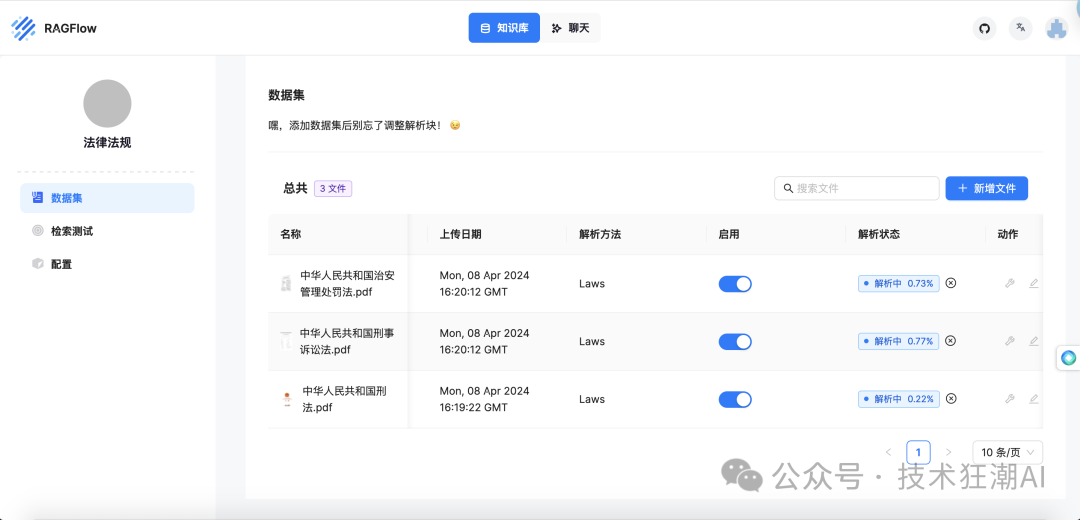Image resolution: width=1080 pixels, height=520 pixels.
Task: Cancel parsing for 中华人民共和国刑法.pdf
Action: coord(951,399)
